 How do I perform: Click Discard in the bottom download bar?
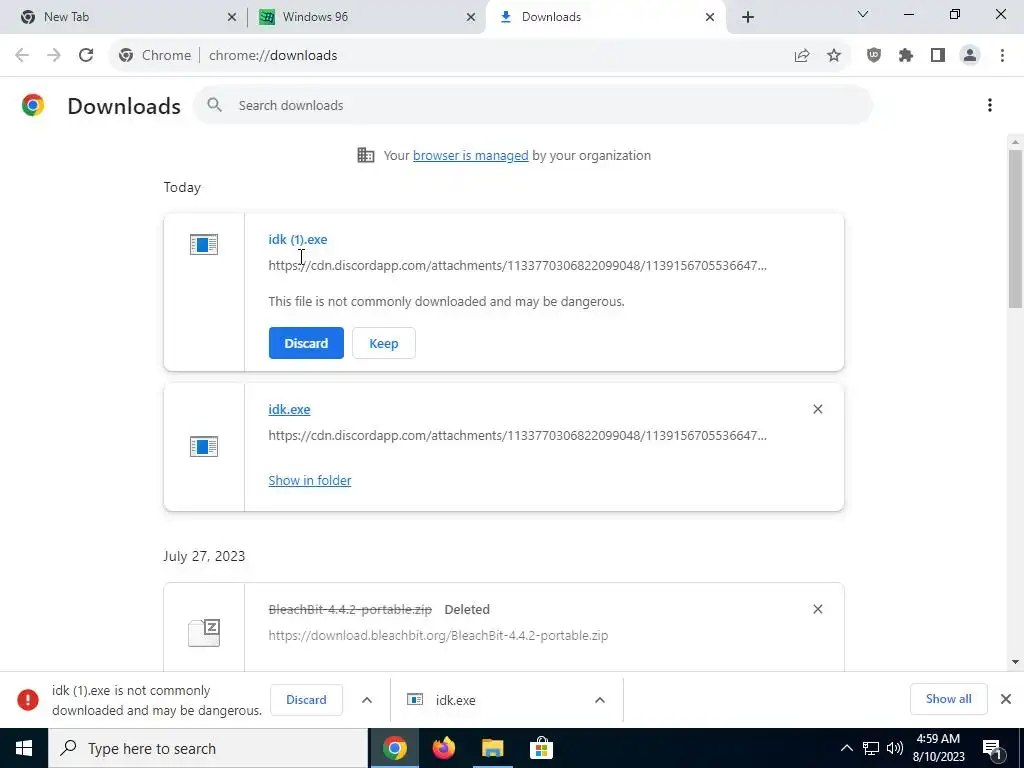click(306, 699)
